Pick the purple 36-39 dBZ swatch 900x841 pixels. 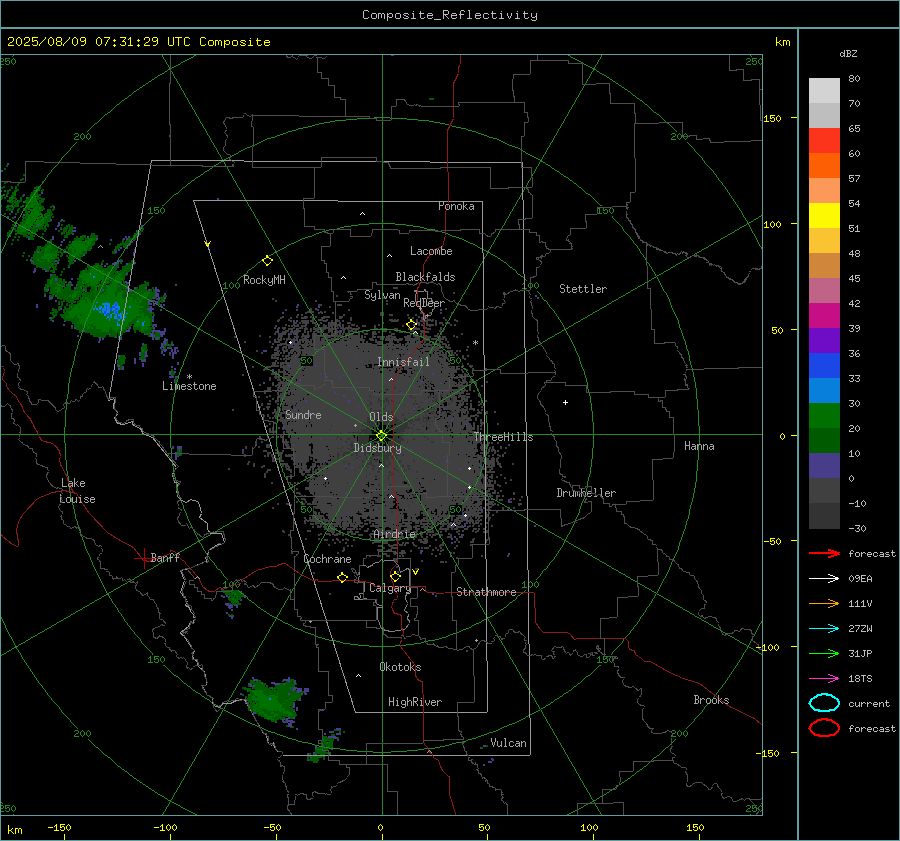coord(824,340)
